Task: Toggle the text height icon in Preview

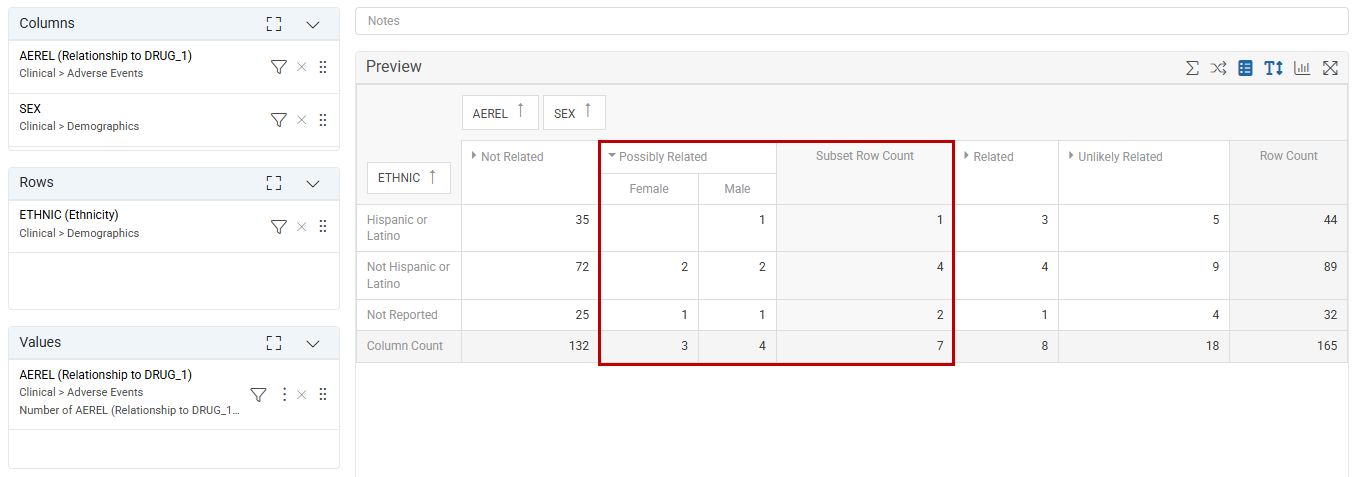Action: point(1273,68)
